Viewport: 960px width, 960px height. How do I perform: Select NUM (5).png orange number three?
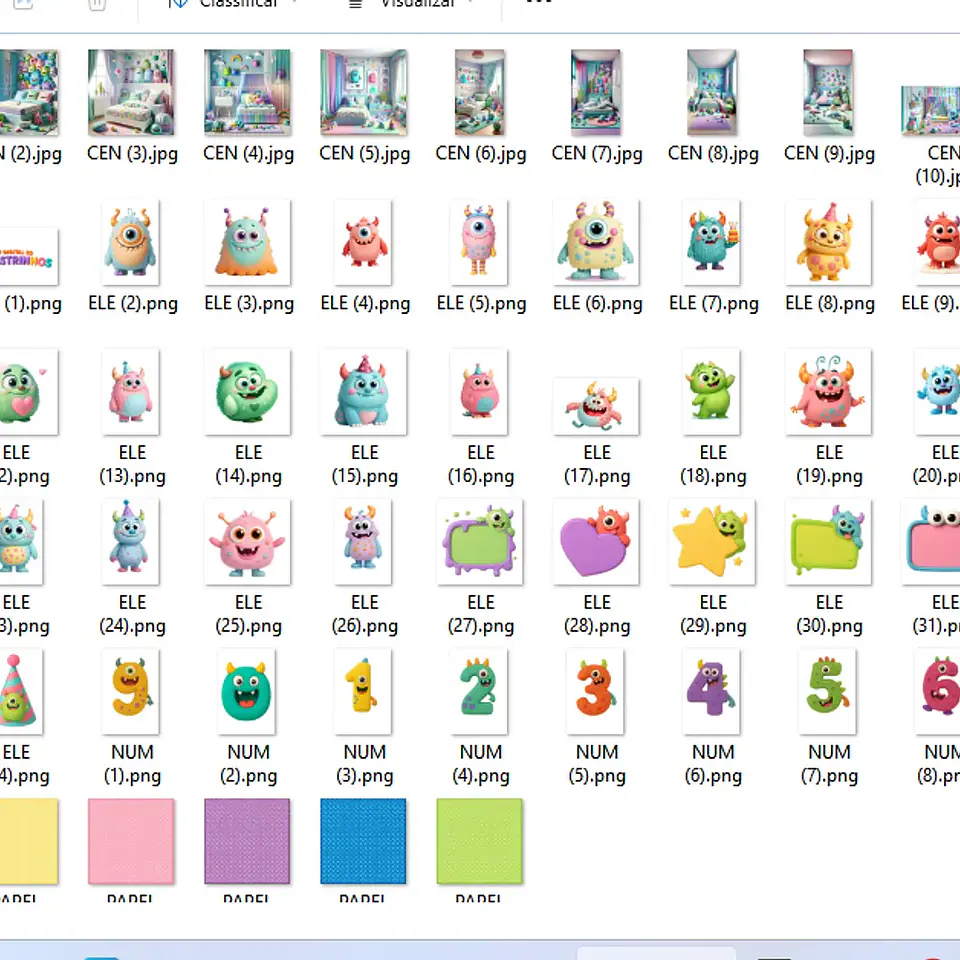(x=595, y=691)
